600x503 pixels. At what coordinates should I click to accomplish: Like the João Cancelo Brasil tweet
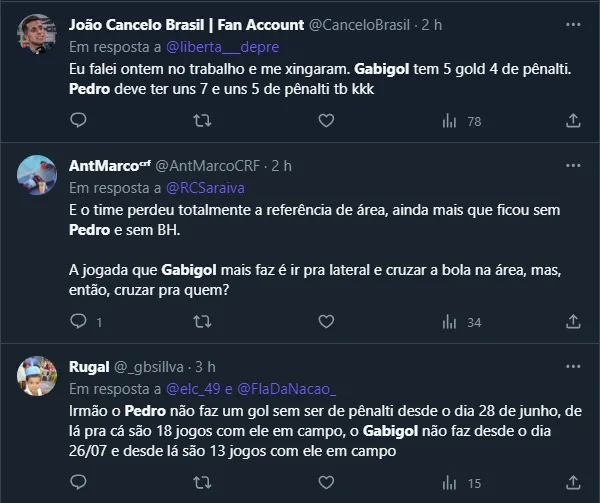pos(326,121)
